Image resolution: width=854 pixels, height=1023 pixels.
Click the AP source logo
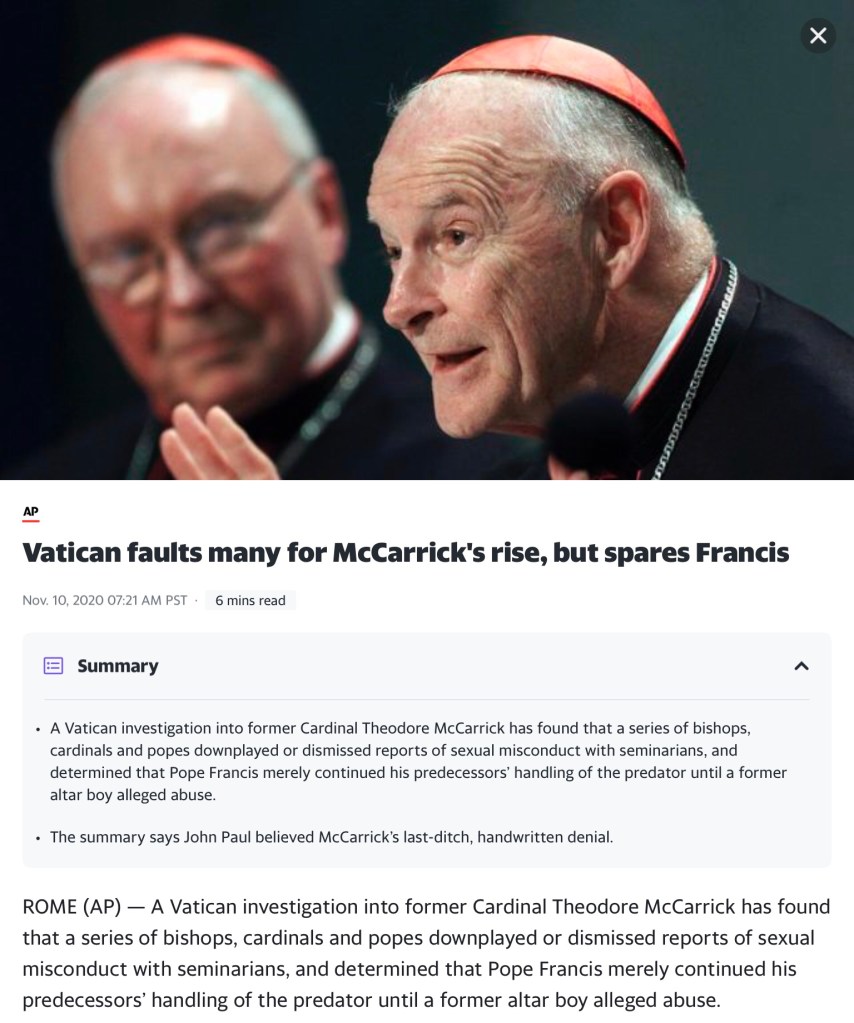[31, 512]
